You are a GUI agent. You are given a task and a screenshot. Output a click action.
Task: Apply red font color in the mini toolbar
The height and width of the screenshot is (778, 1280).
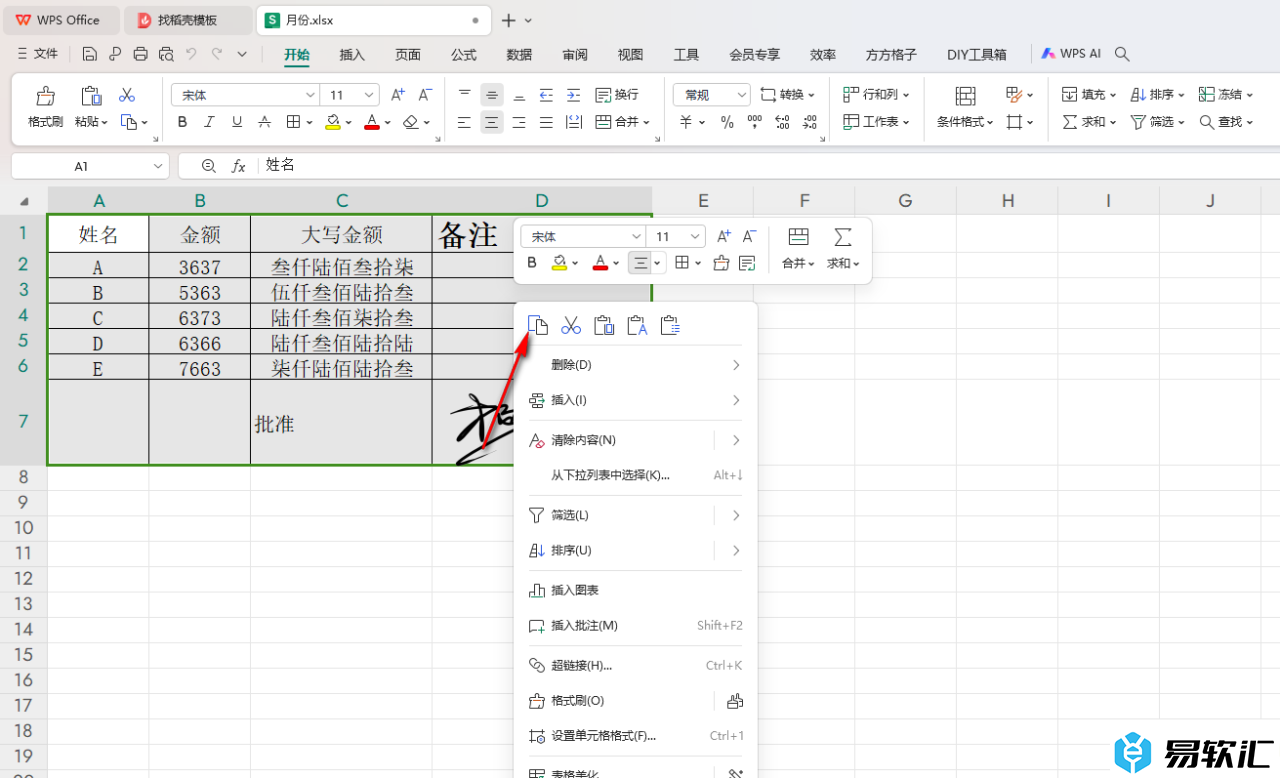click(600, 263)
